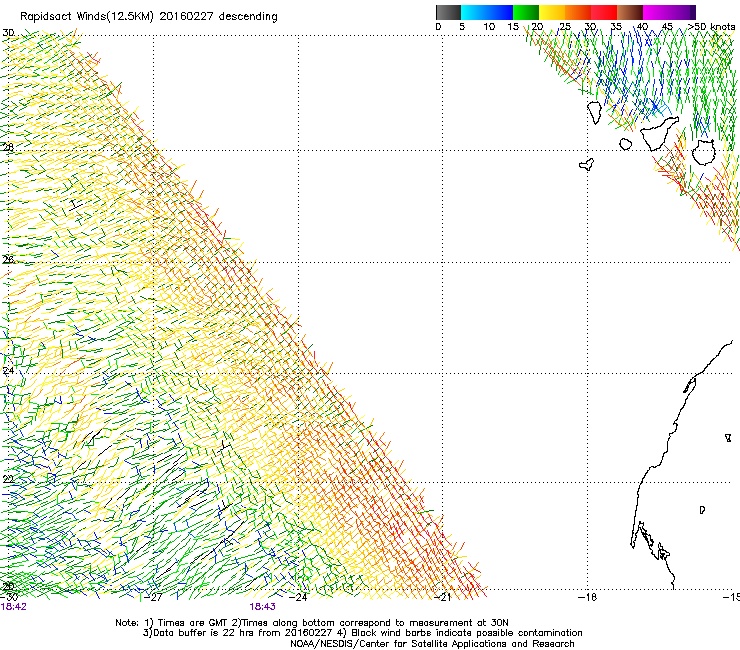
Task: Click the Gran Canaria island outline
Action: point(704,152)
